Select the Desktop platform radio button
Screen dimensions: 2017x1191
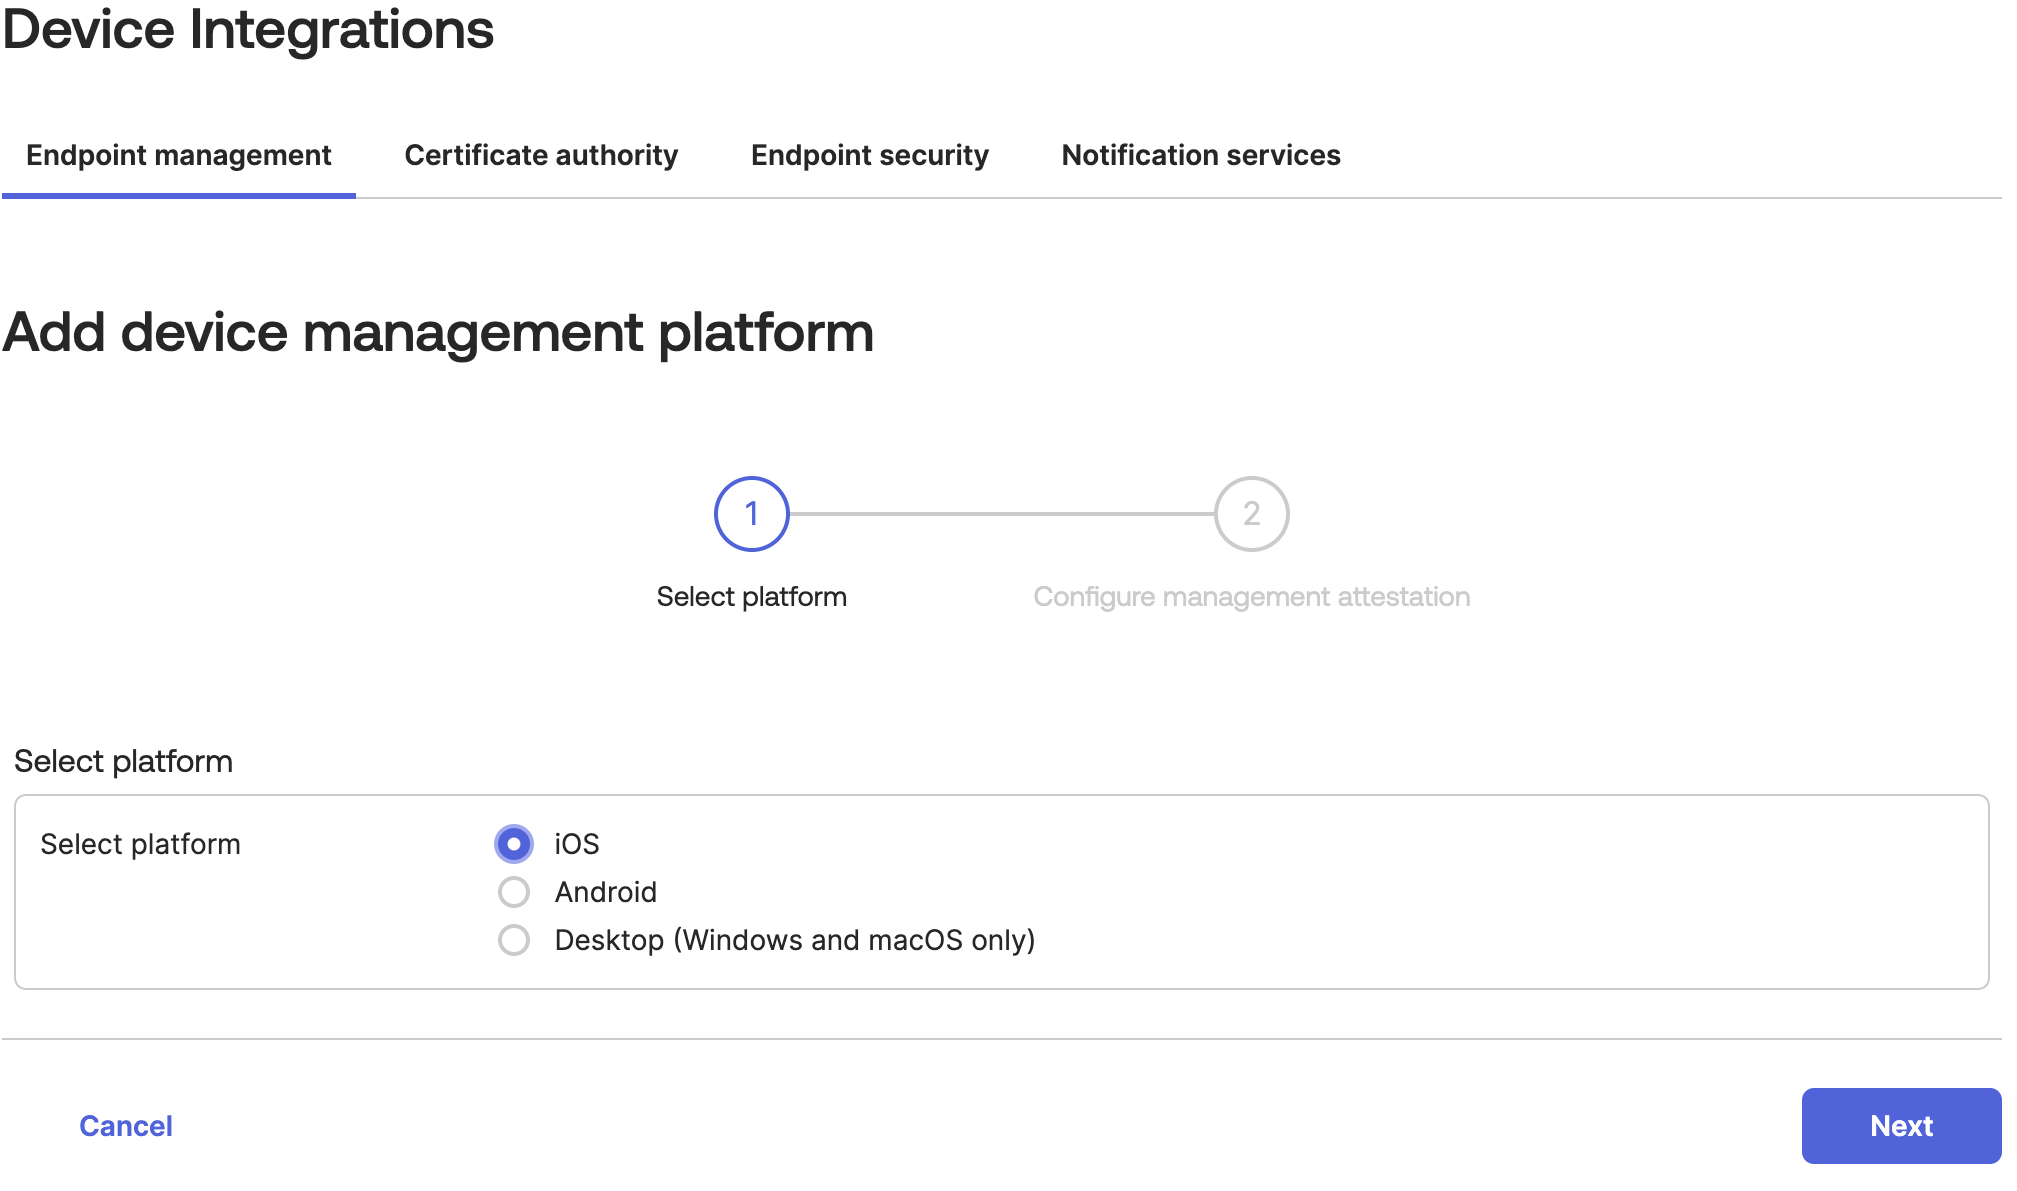click(x=514, y=940)
